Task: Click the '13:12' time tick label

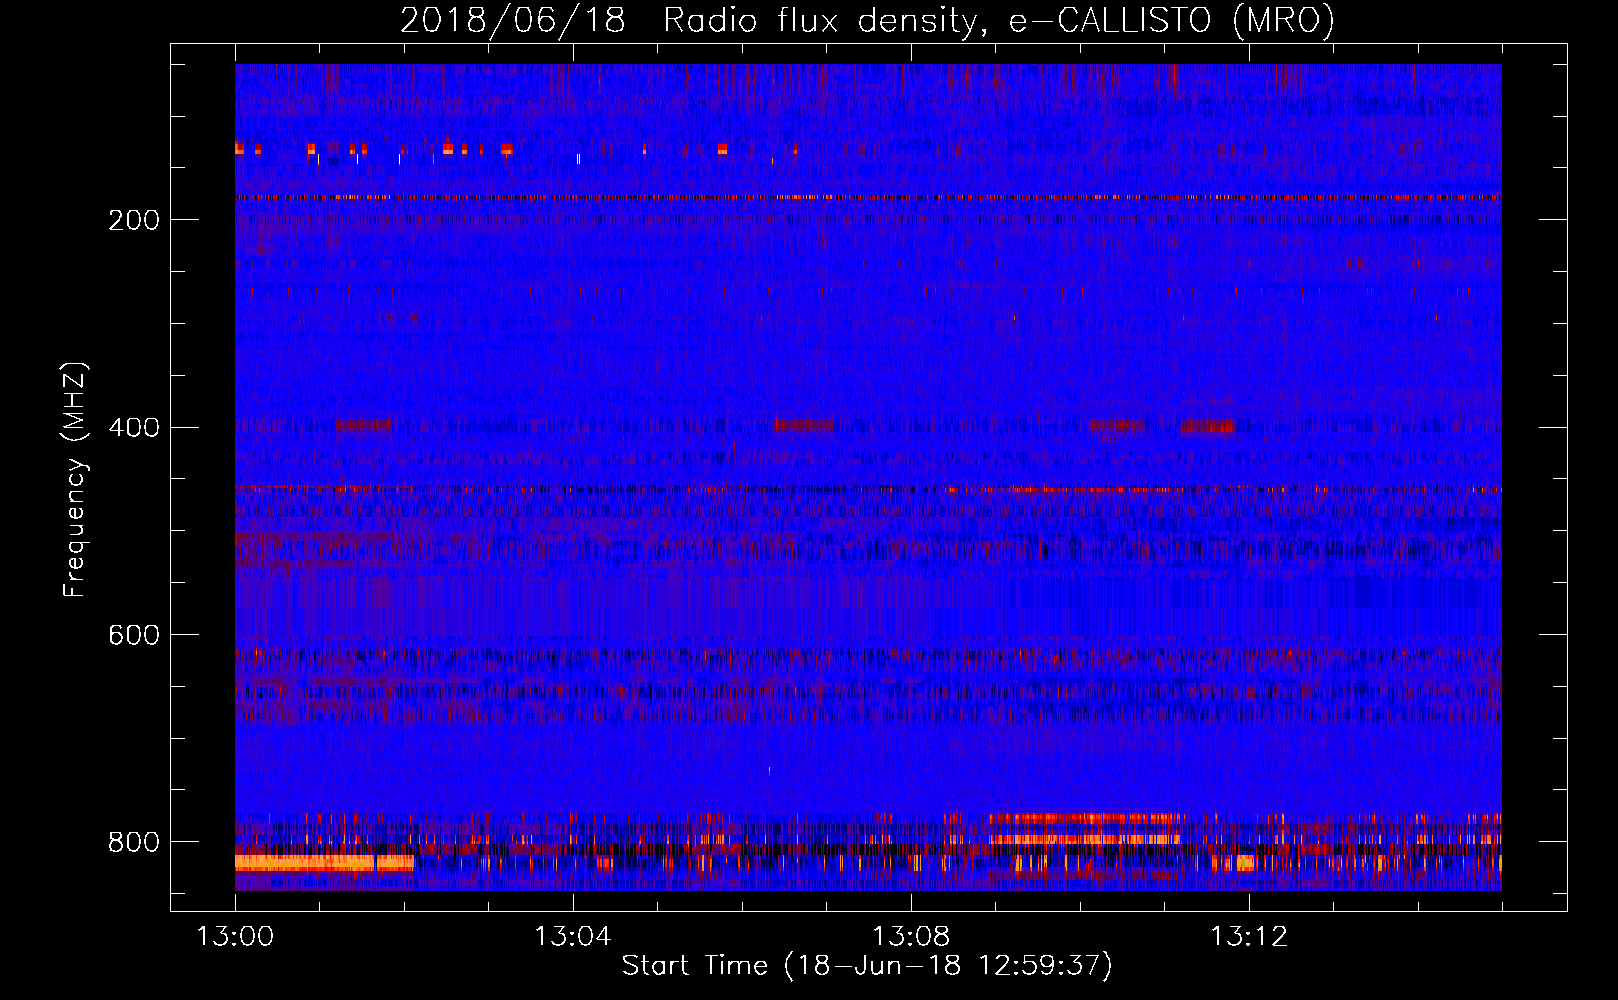Action: [x=1248, y=937]
